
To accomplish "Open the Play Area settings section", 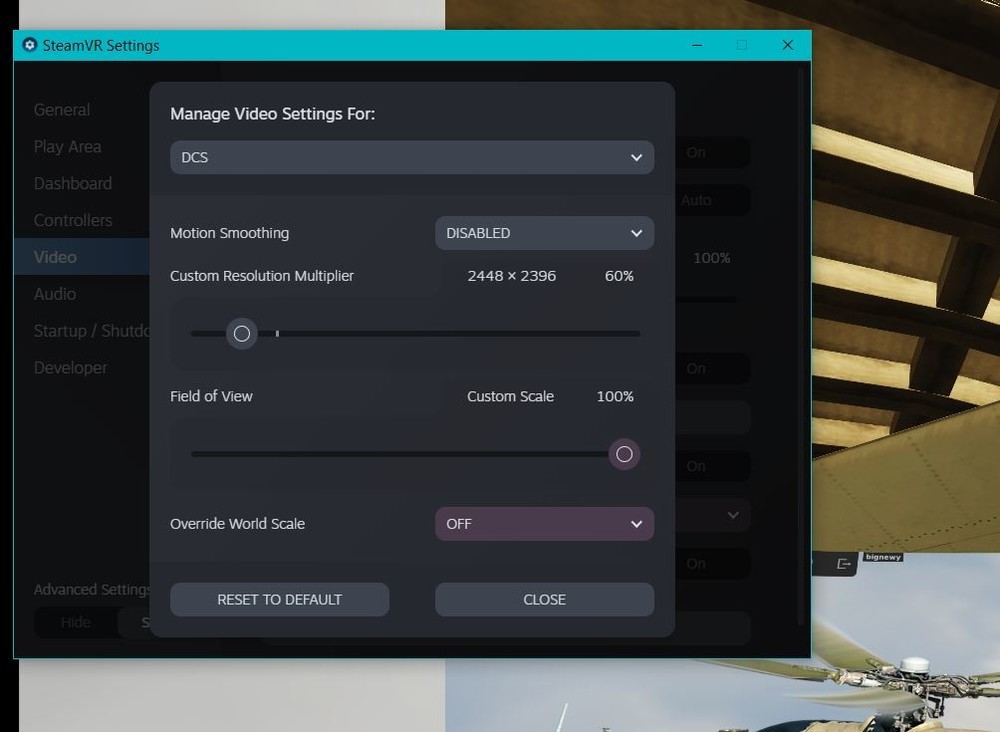I will tap(67, 146).
